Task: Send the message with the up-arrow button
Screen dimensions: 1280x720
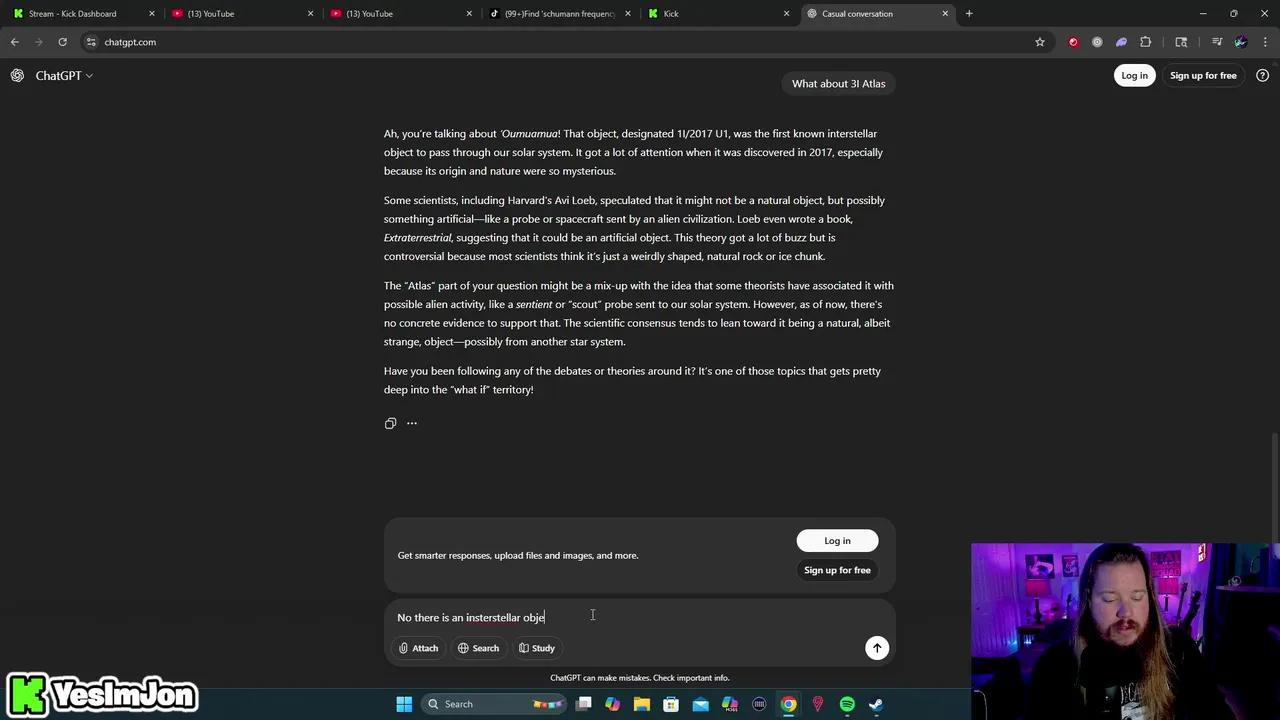Action: [x=877, y=648]
